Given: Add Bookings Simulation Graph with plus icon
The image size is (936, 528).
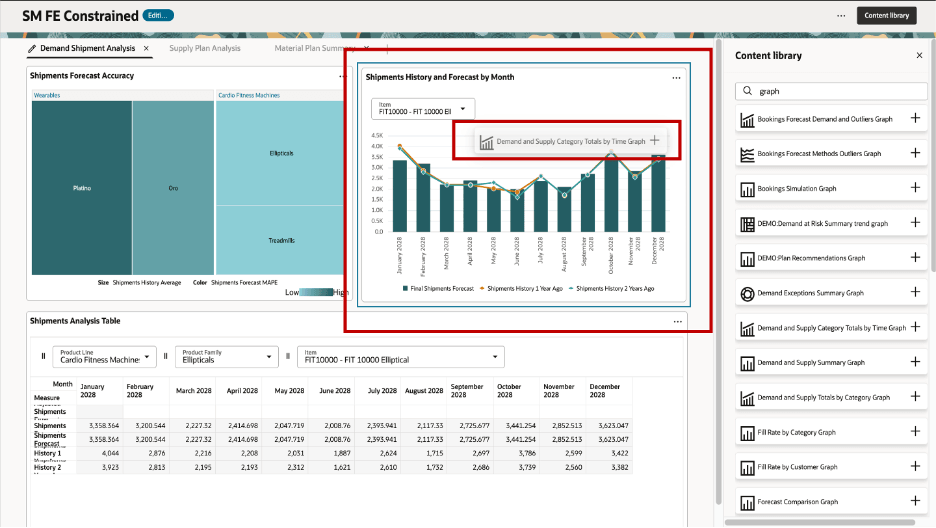Looking at the screenshot, I should coord(915,188).
